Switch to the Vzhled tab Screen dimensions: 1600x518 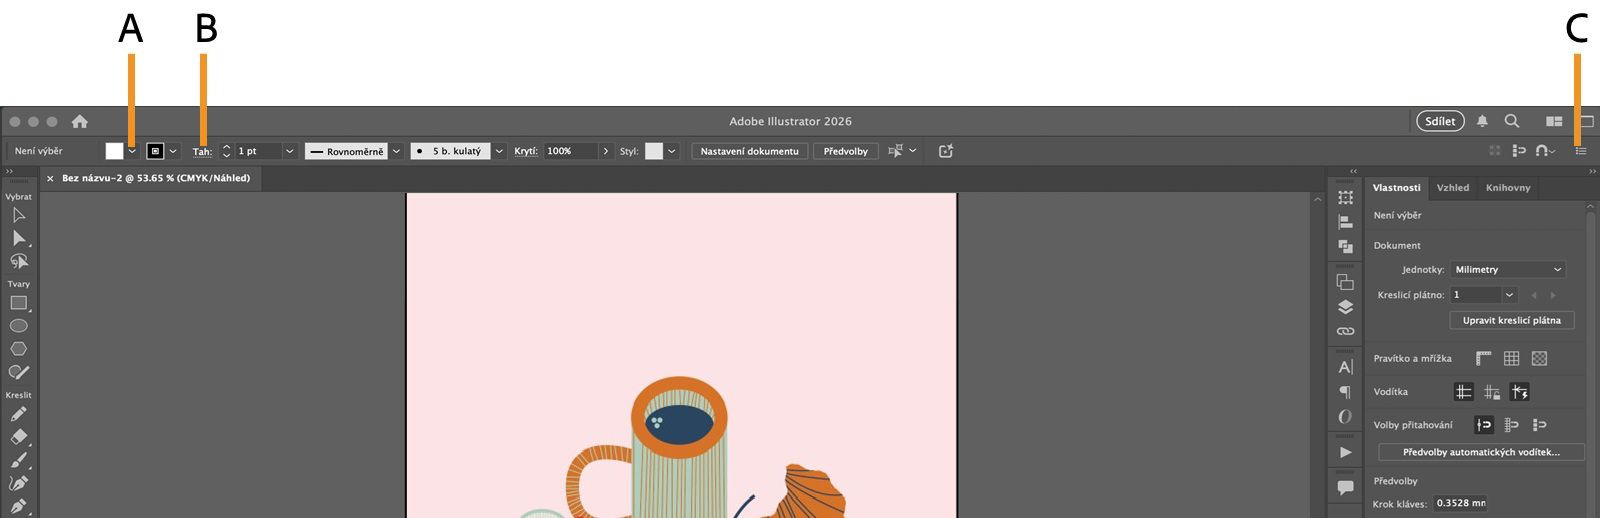(x=1452, y=188)
